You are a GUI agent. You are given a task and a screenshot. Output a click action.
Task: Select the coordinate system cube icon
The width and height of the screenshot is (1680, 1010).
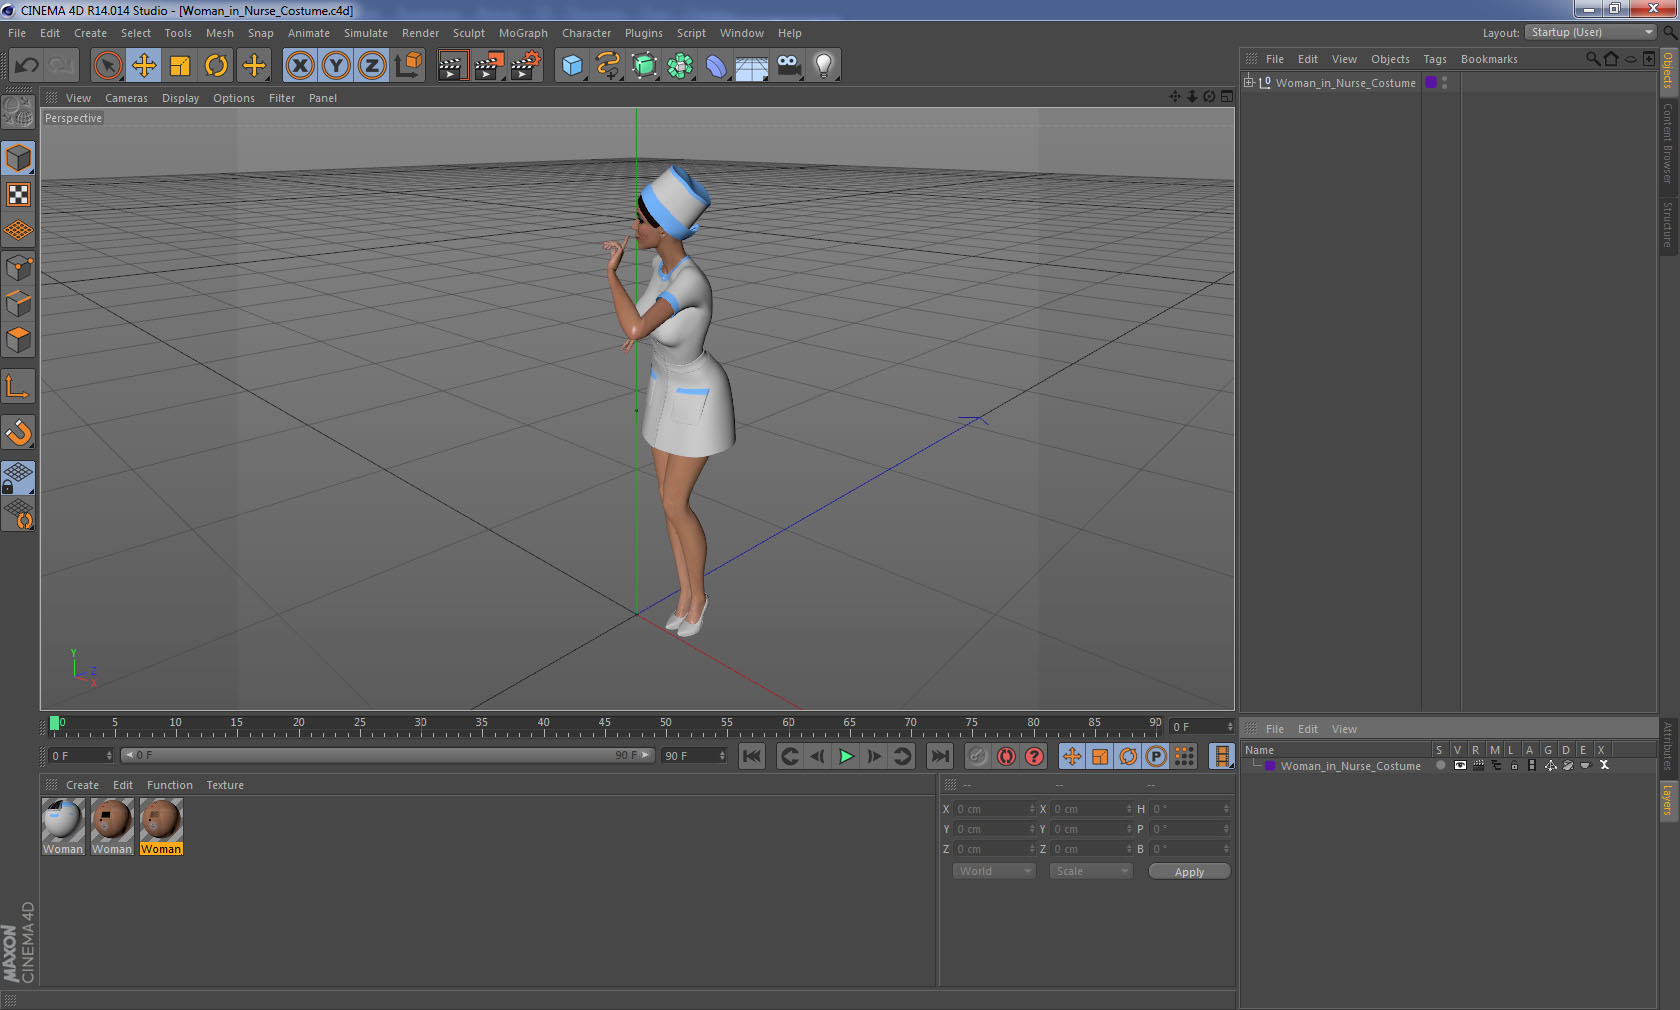point(408,66)
